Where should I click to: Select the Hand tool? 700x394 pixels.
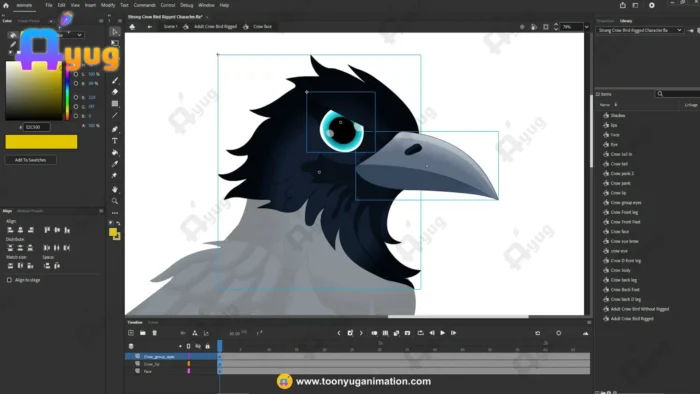click(x=115, y=189)
